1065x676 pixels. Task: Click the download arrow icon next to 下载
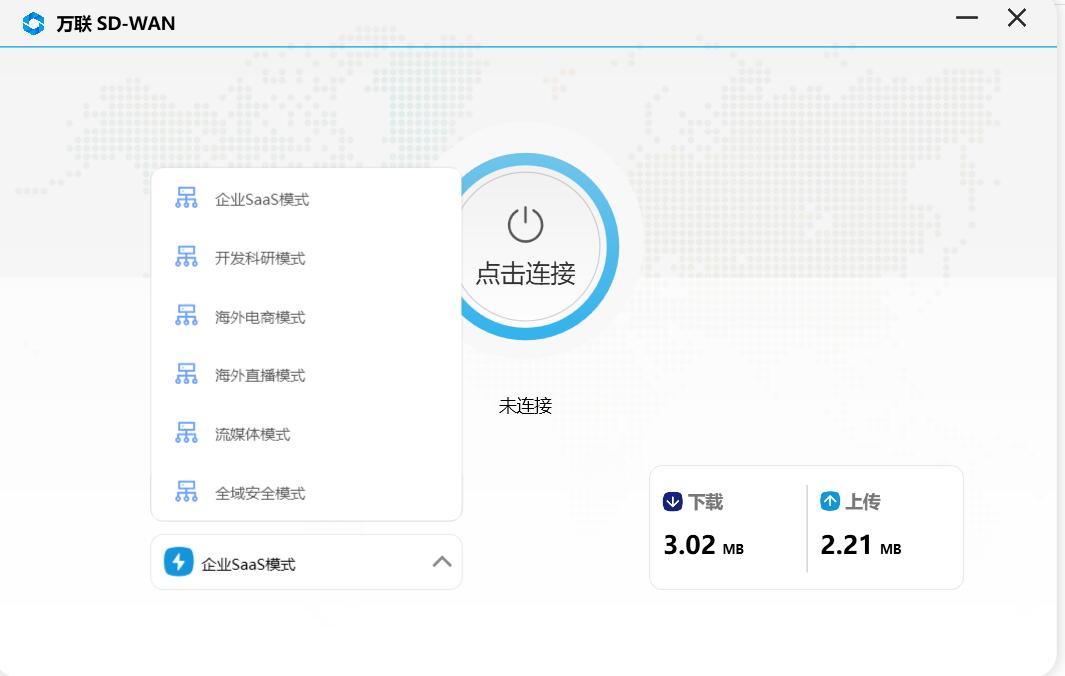point(672,502)
